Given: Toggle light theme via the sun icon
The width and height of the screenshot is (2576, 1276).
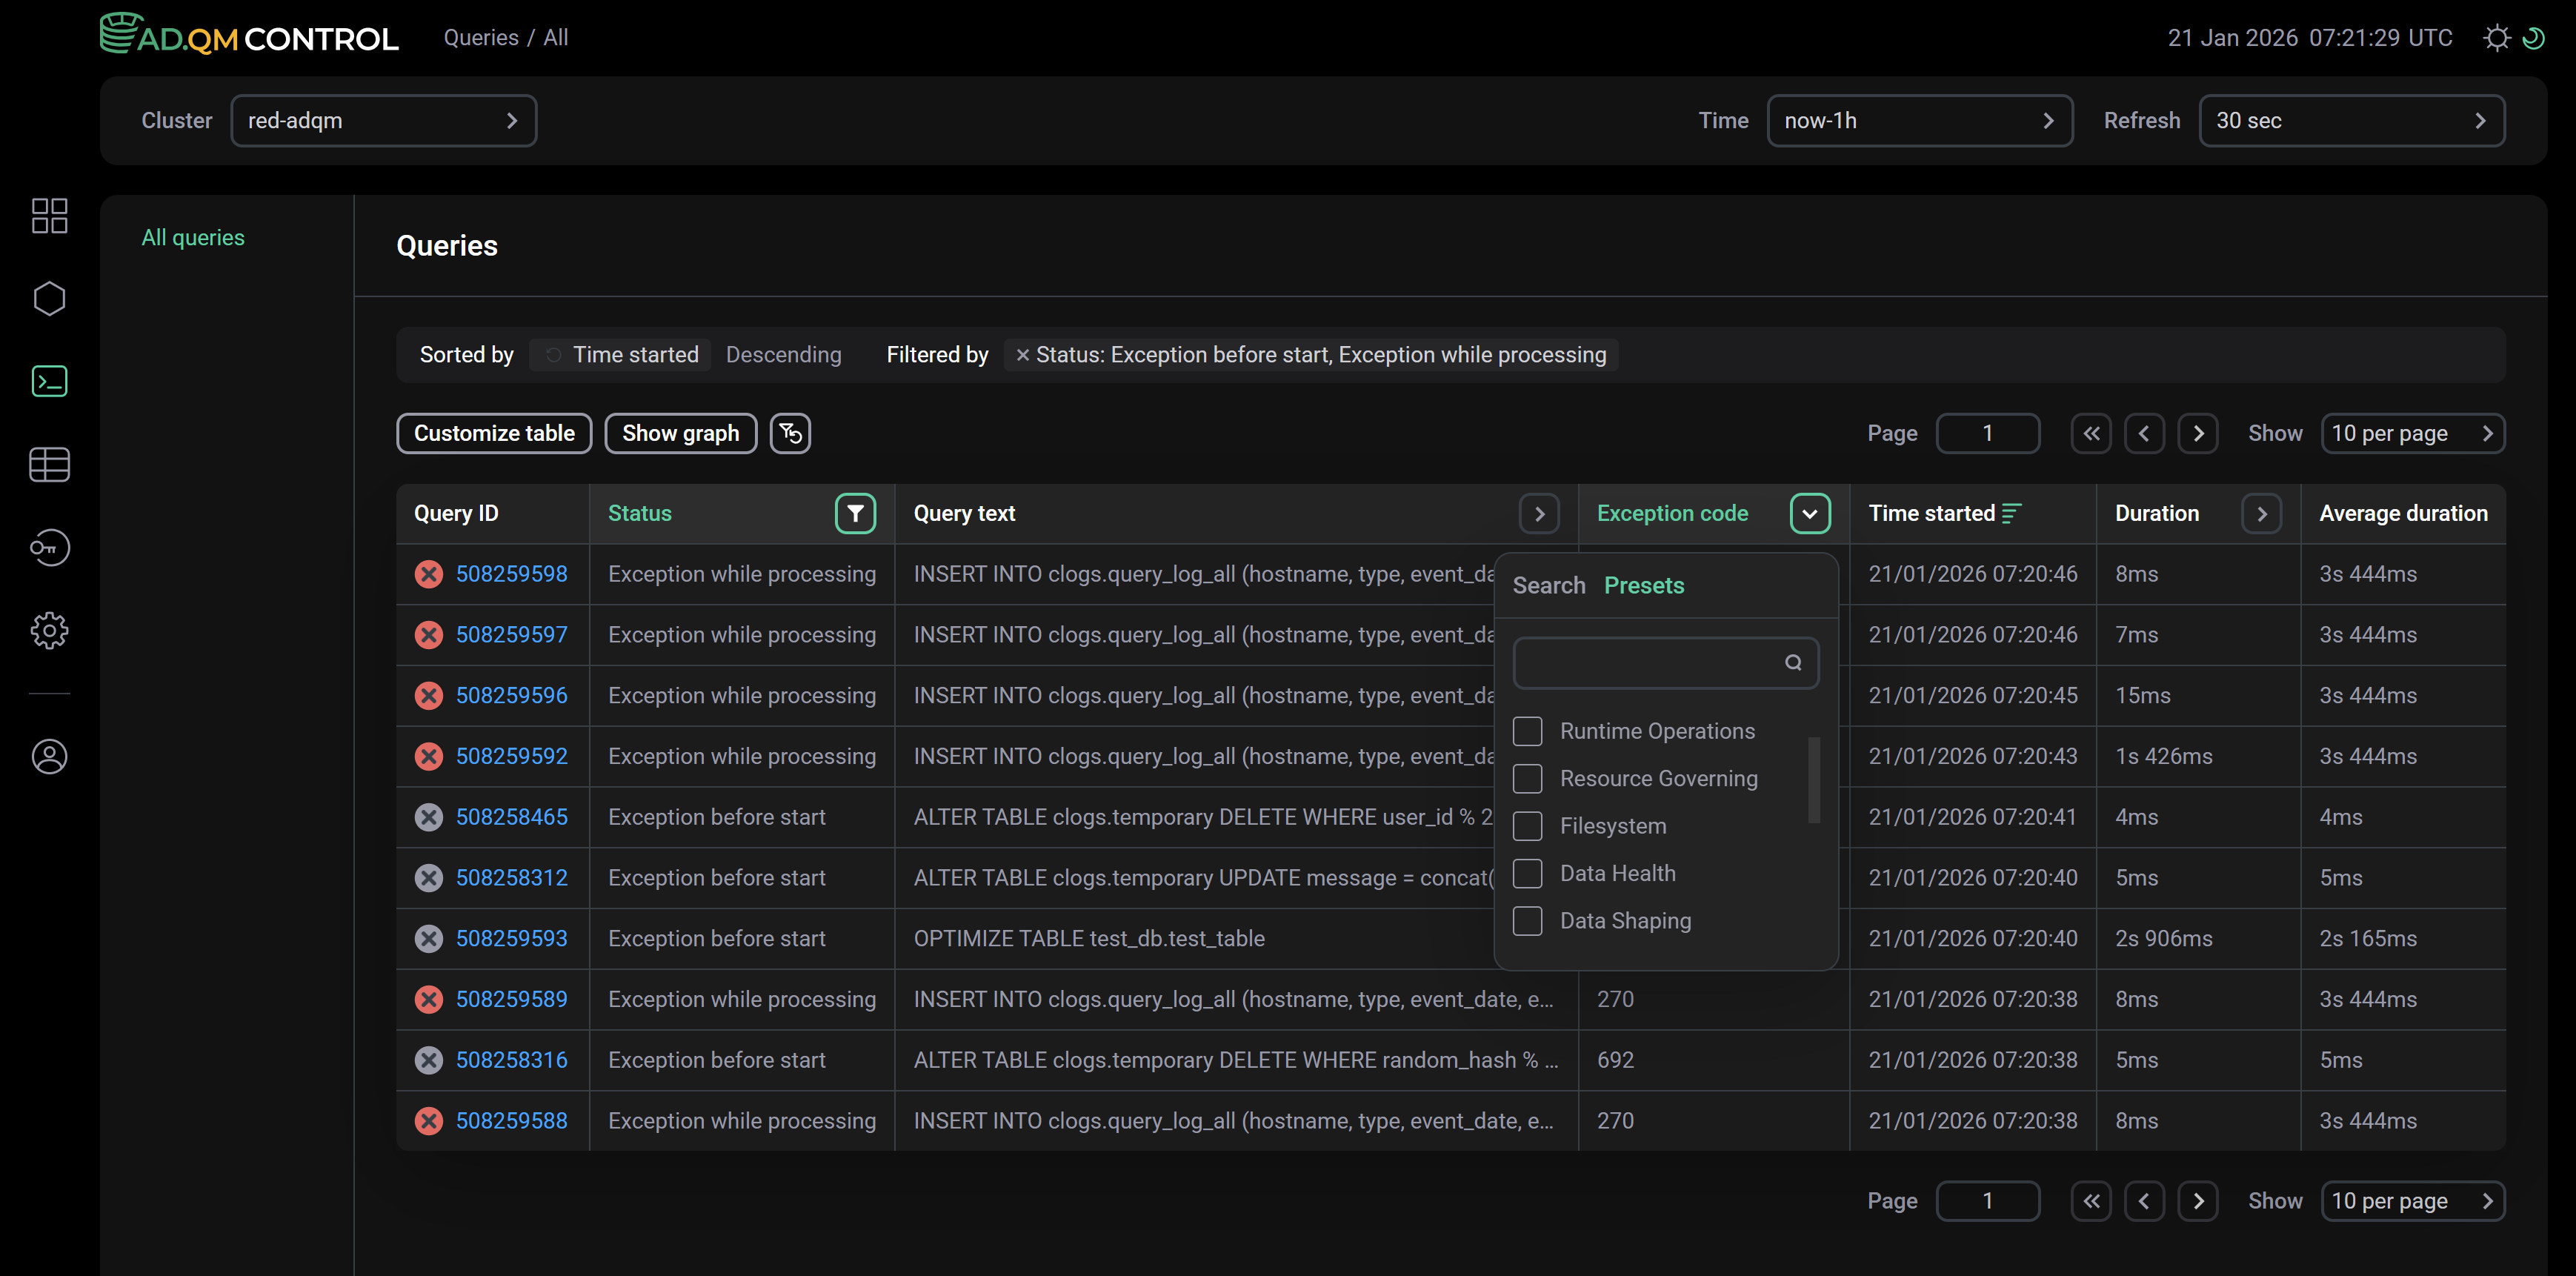Looking at the screenshot, I should 2496,37.
